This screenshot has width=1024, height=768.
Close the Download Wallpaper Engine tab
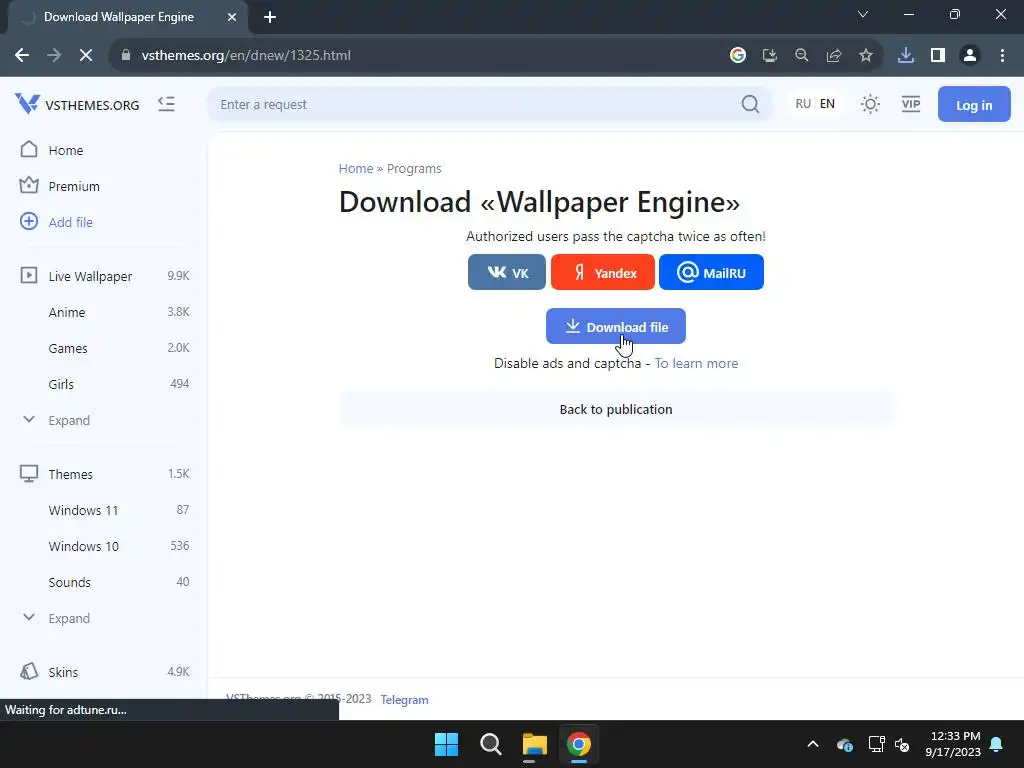232,17
